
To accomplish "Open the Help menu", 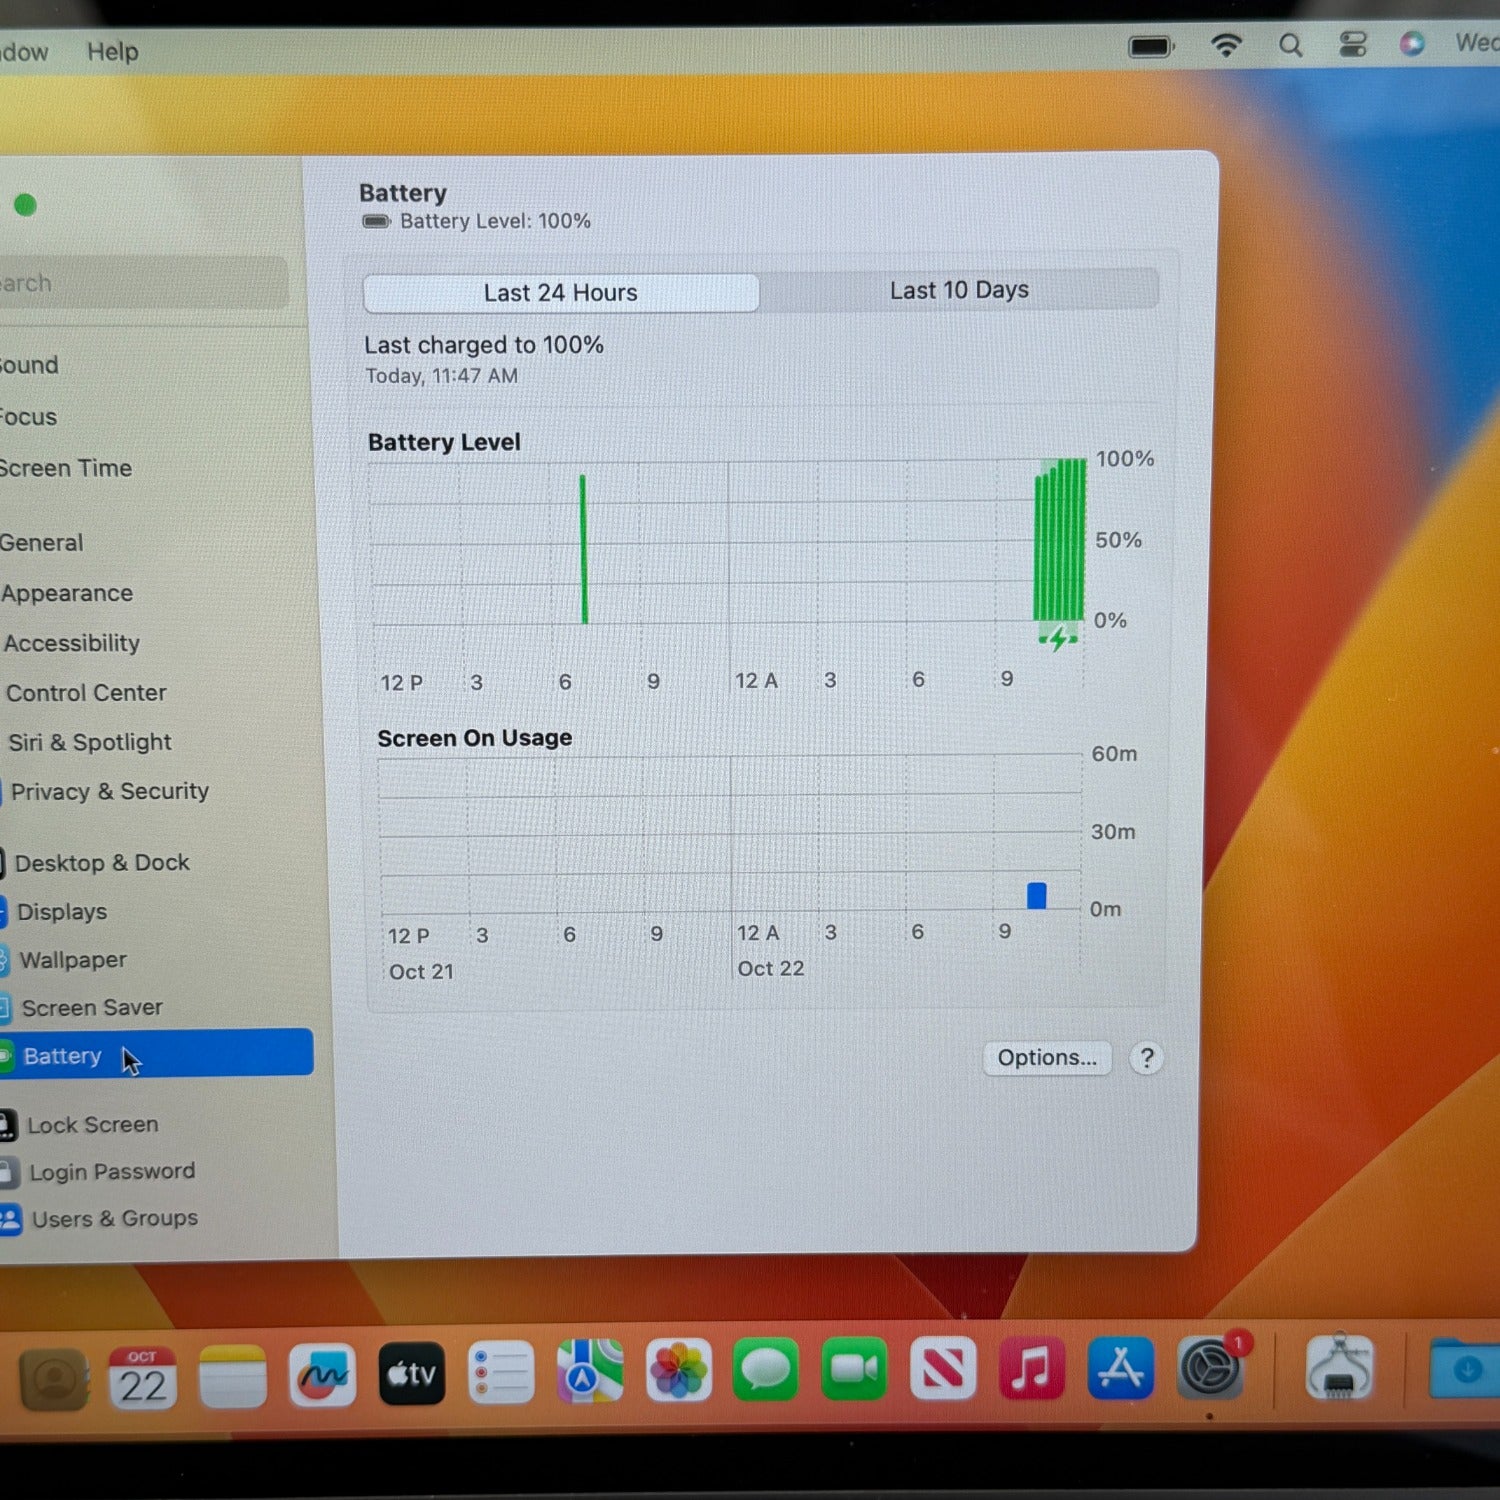I will click(x=112, y=52).
